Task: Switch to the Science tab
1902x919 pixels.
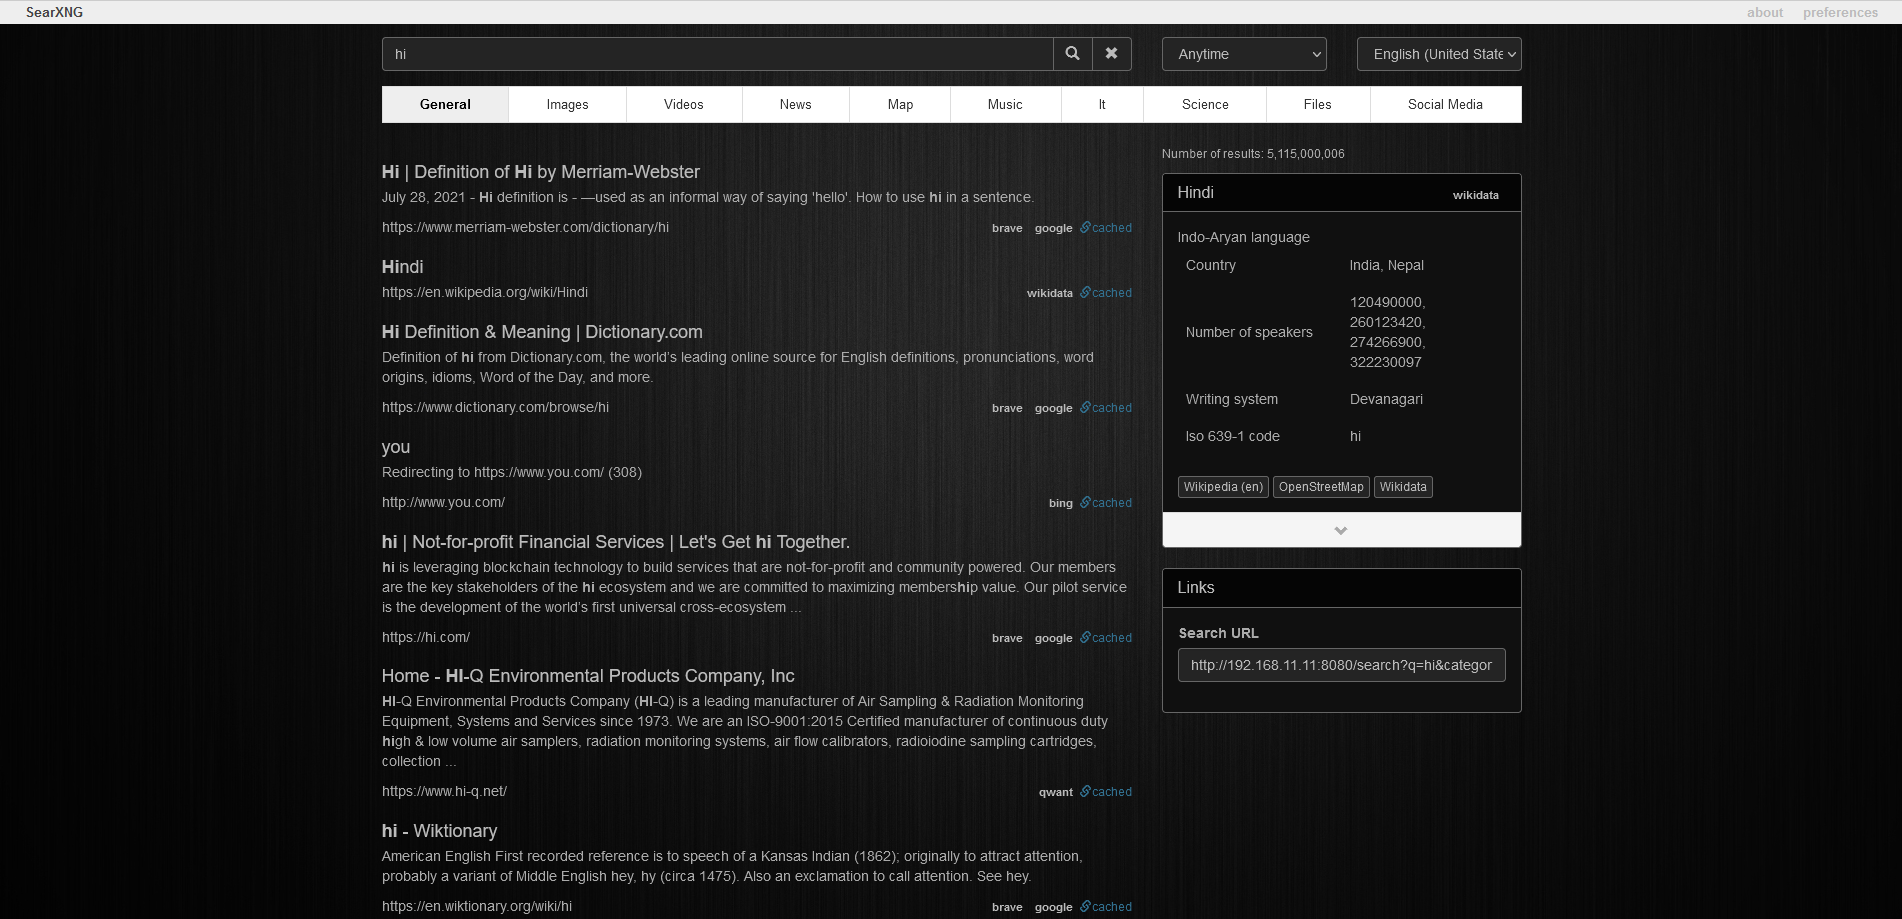Action: point(1204,104)
